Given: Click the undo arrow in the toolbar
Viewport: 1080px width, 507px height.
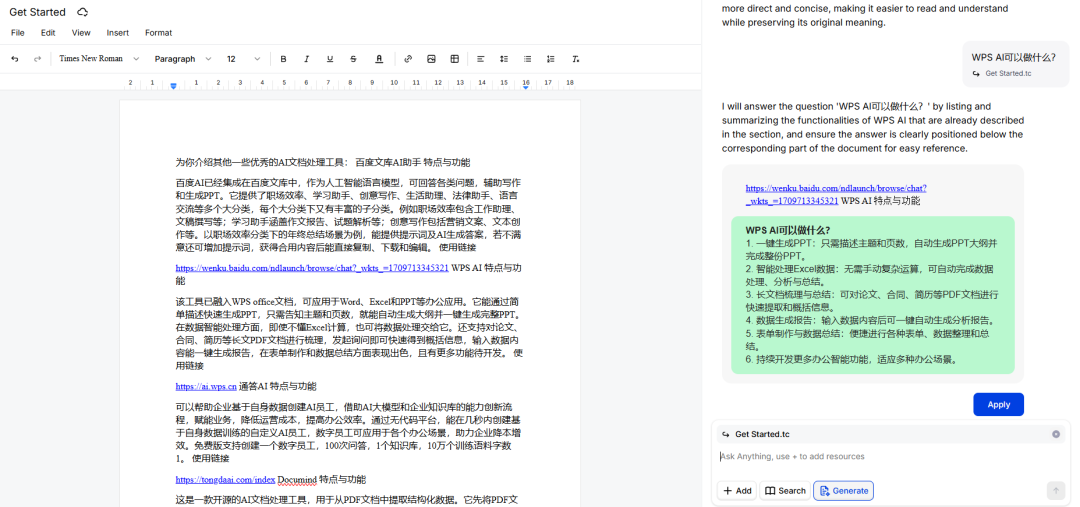Looking at the screenshot, I should pos(14,59).
